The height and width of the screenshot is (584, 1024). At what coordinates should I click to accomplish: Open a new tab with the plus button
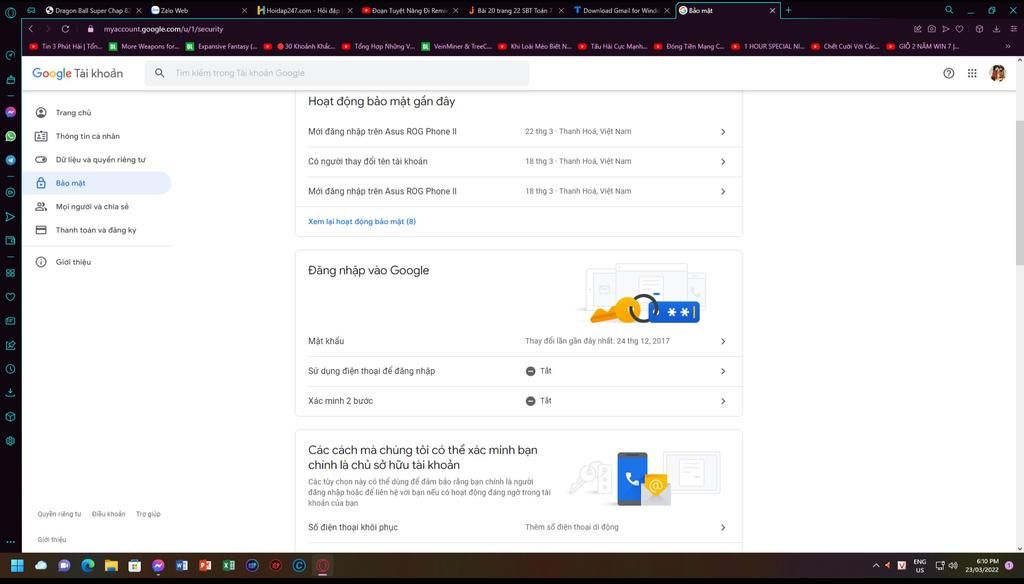[788, 10]
